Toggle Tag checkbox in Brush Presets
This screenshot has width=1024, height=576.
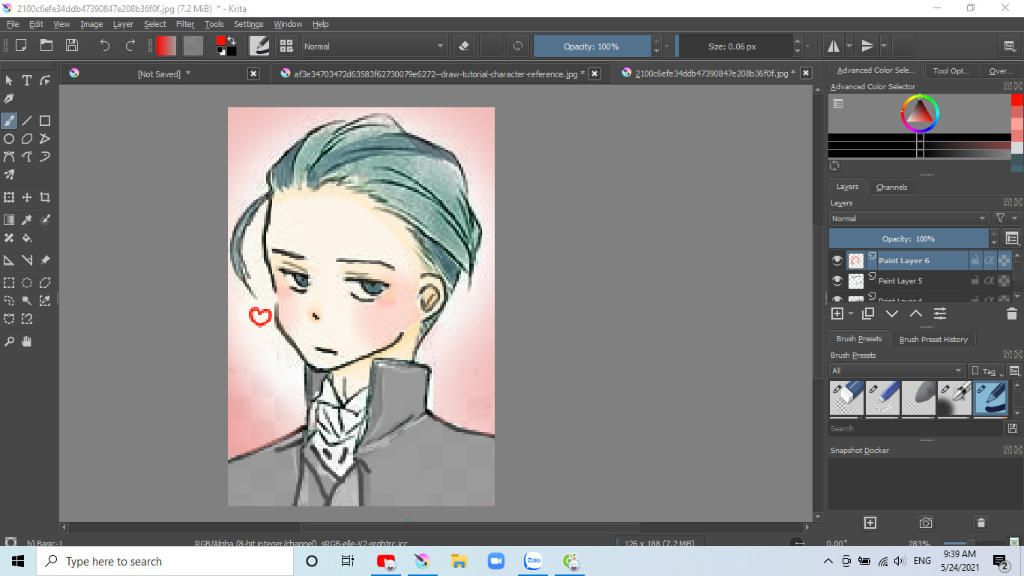click(x=975, y=370)
